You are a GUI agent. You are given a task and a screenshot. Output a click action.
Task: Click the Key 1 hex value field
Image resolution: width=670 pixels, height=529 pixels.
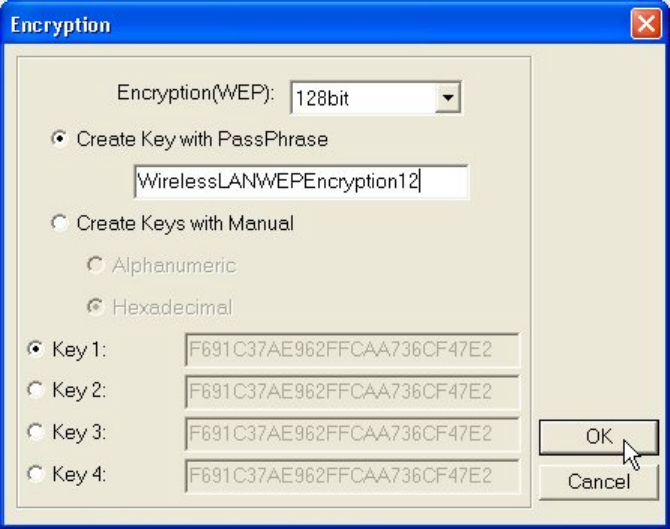pos(352,351)
